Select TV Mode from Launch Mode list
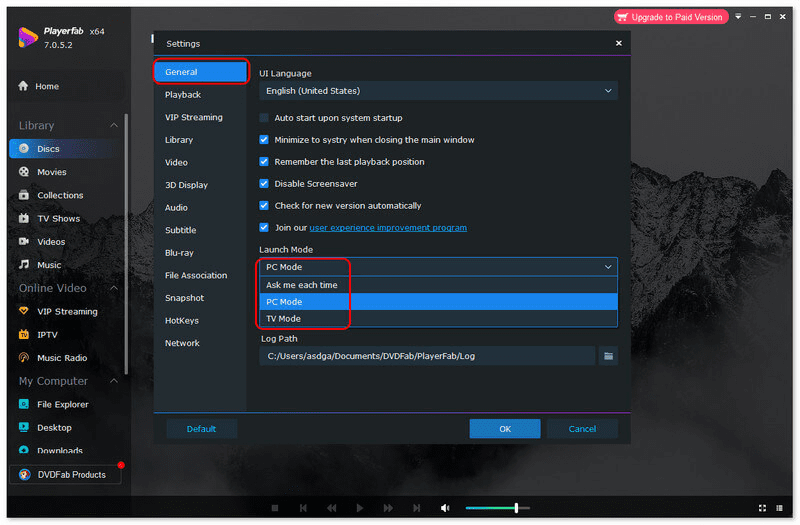This screenshot has width=800, height=525. [x=284, y=319]
